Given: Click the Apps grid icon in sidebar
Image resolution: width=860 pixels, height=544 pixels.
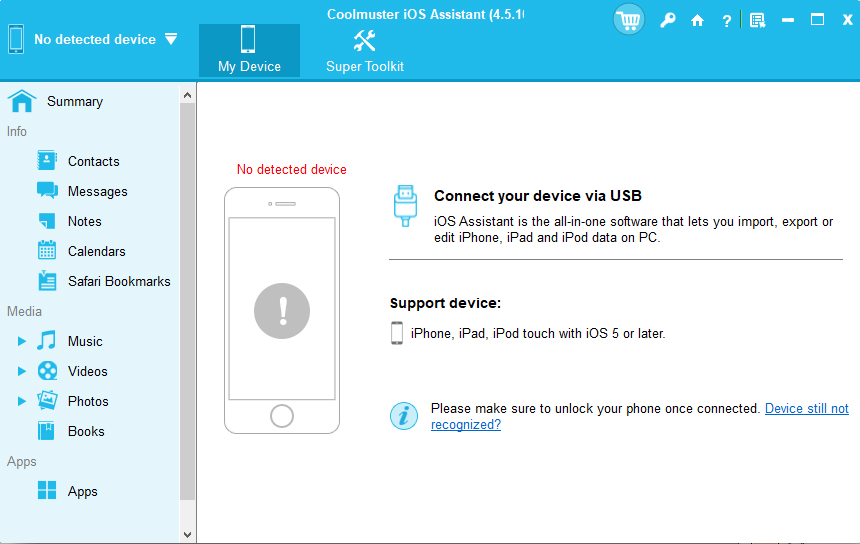Looking at the screenshot, I should [x=47, y=490].
